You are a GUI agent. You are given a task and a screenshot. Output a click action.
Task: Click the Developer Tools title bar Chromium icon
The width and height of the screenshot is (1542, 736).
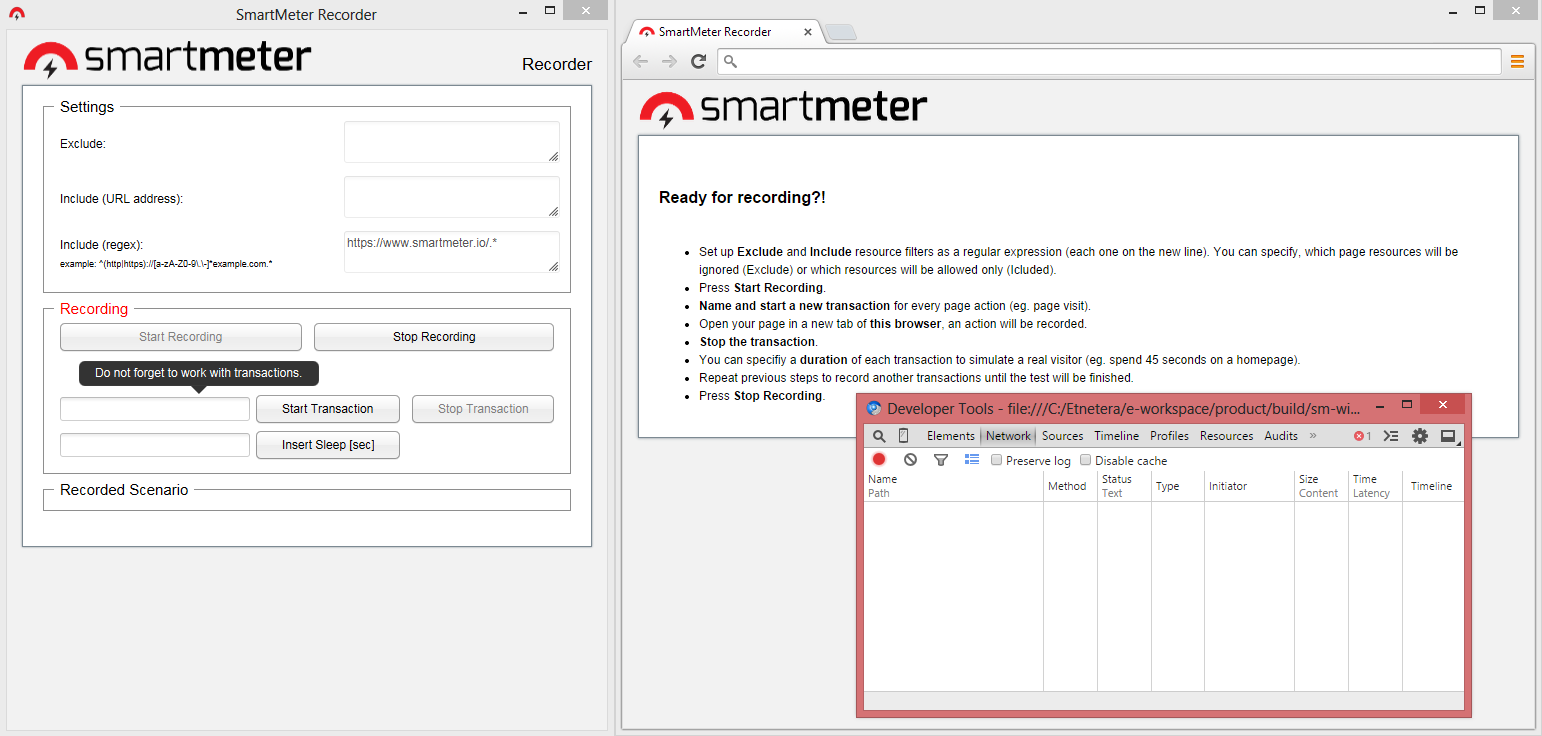[x=874, y=408]
